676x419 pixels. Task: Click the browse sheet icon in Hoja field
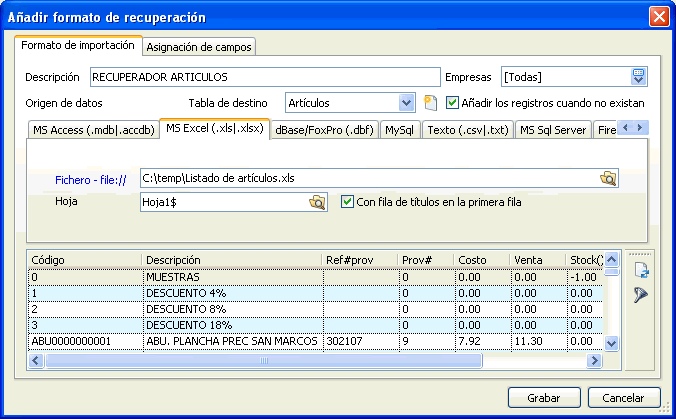tap(317, 202)
